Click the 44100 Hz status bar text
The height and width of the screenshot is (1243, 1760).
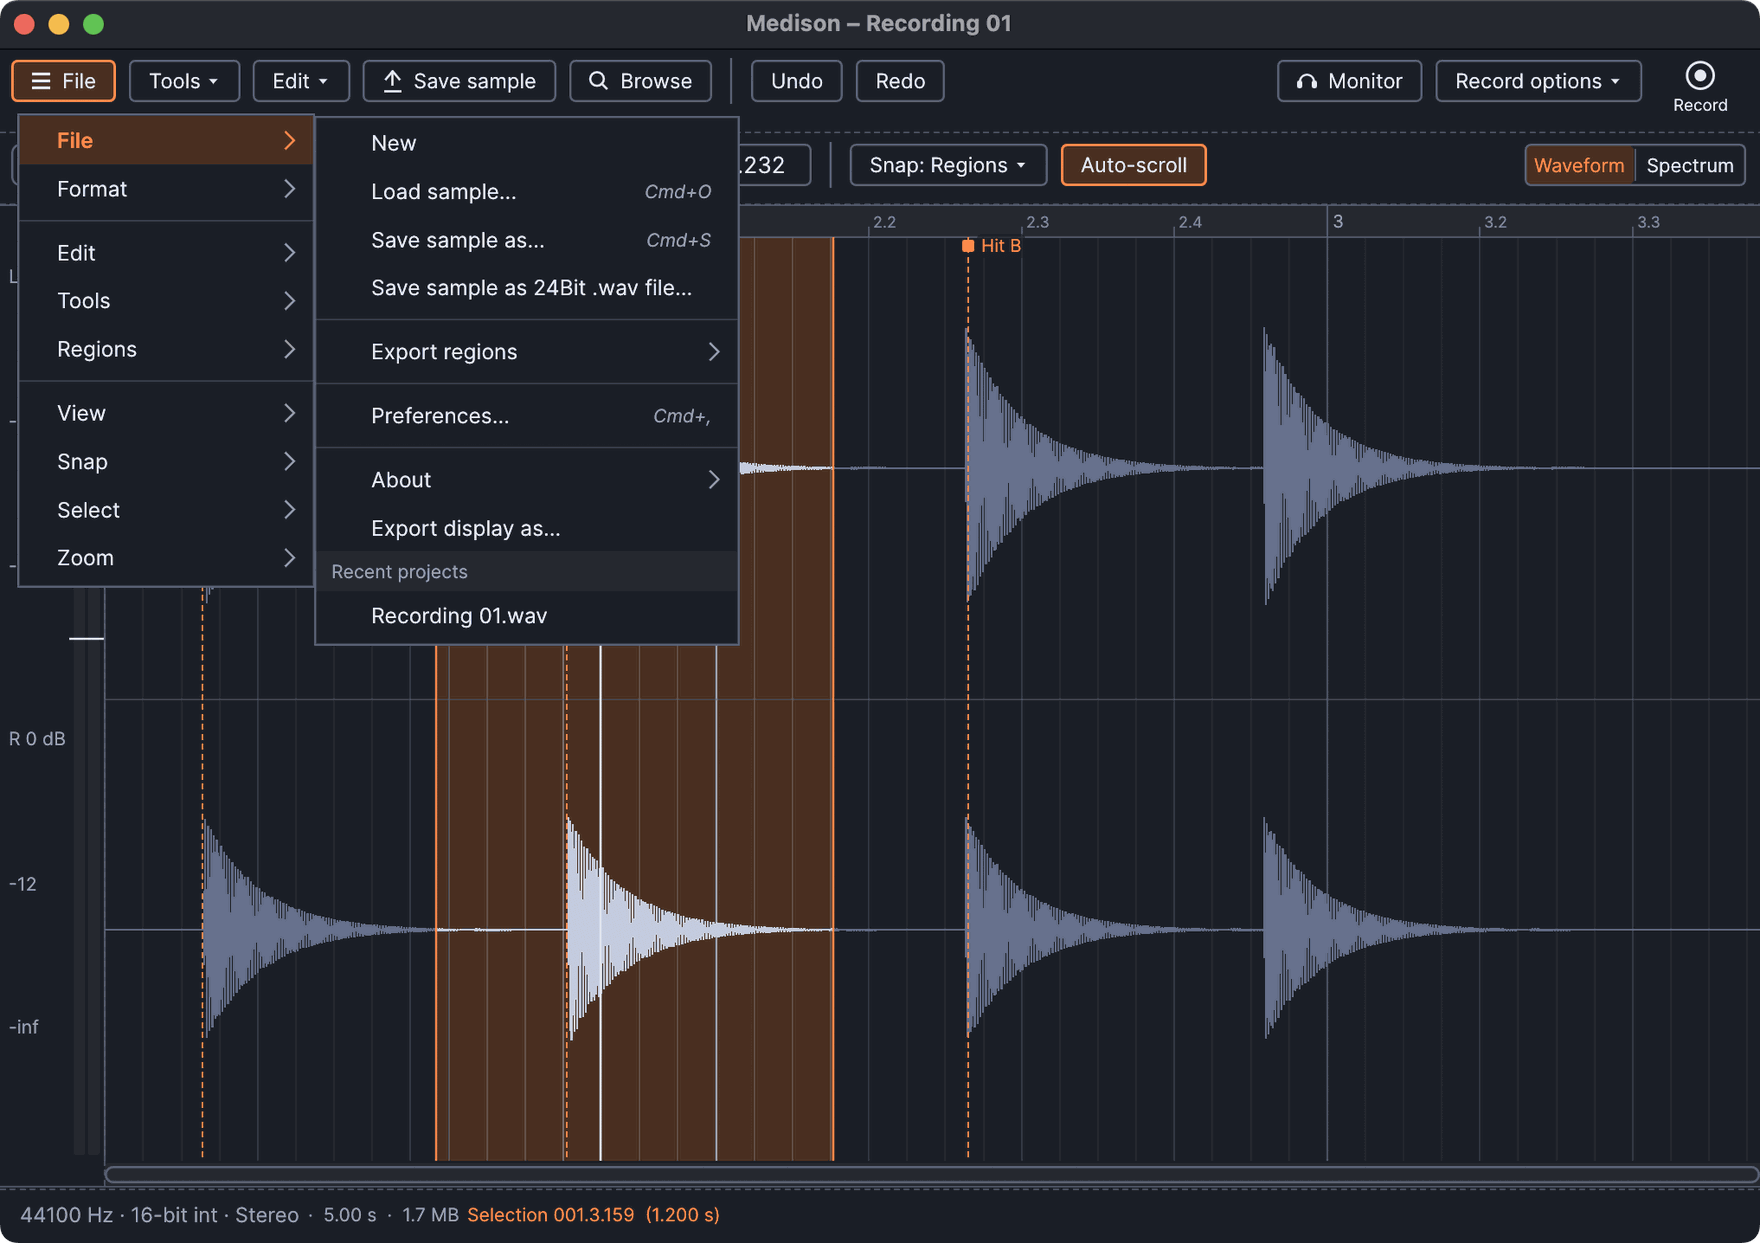(x=66, y=1215)
